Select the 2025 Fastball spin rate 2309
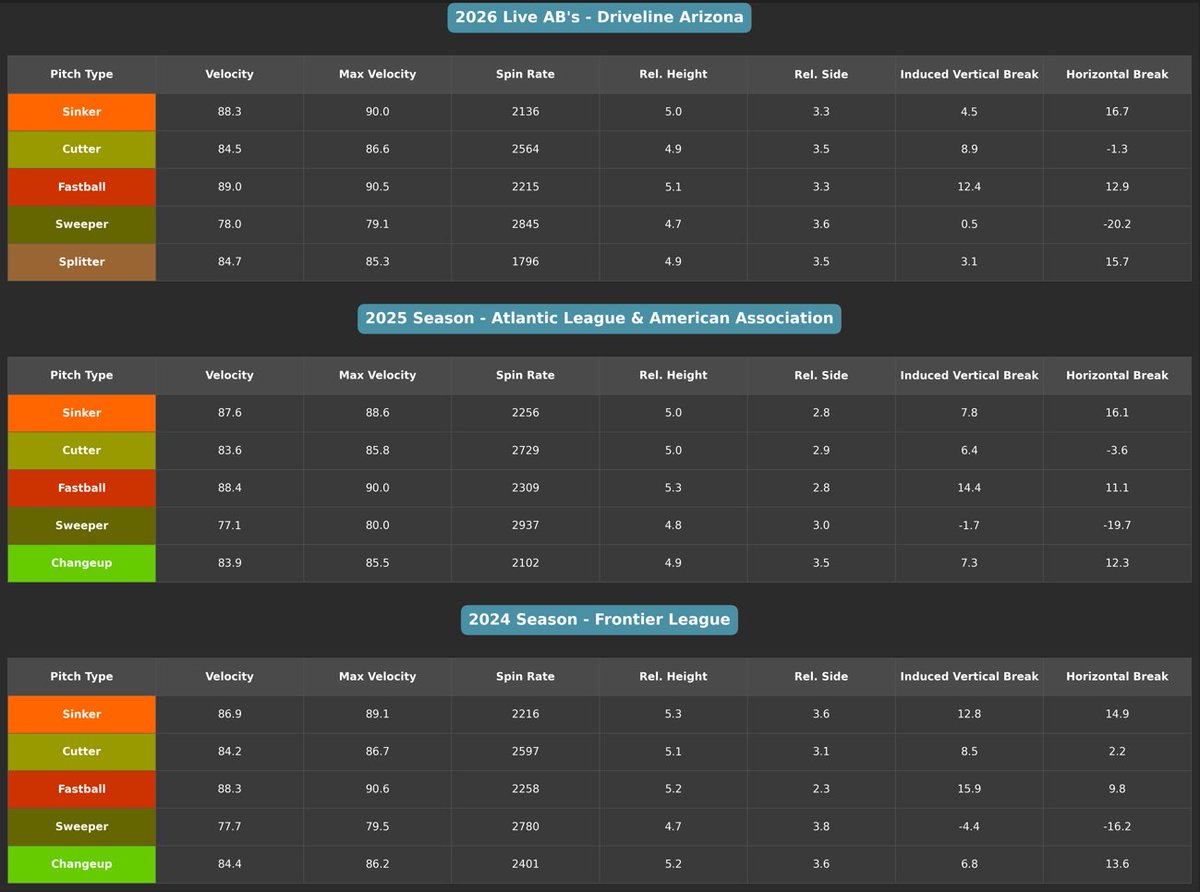 coord(525,488)
